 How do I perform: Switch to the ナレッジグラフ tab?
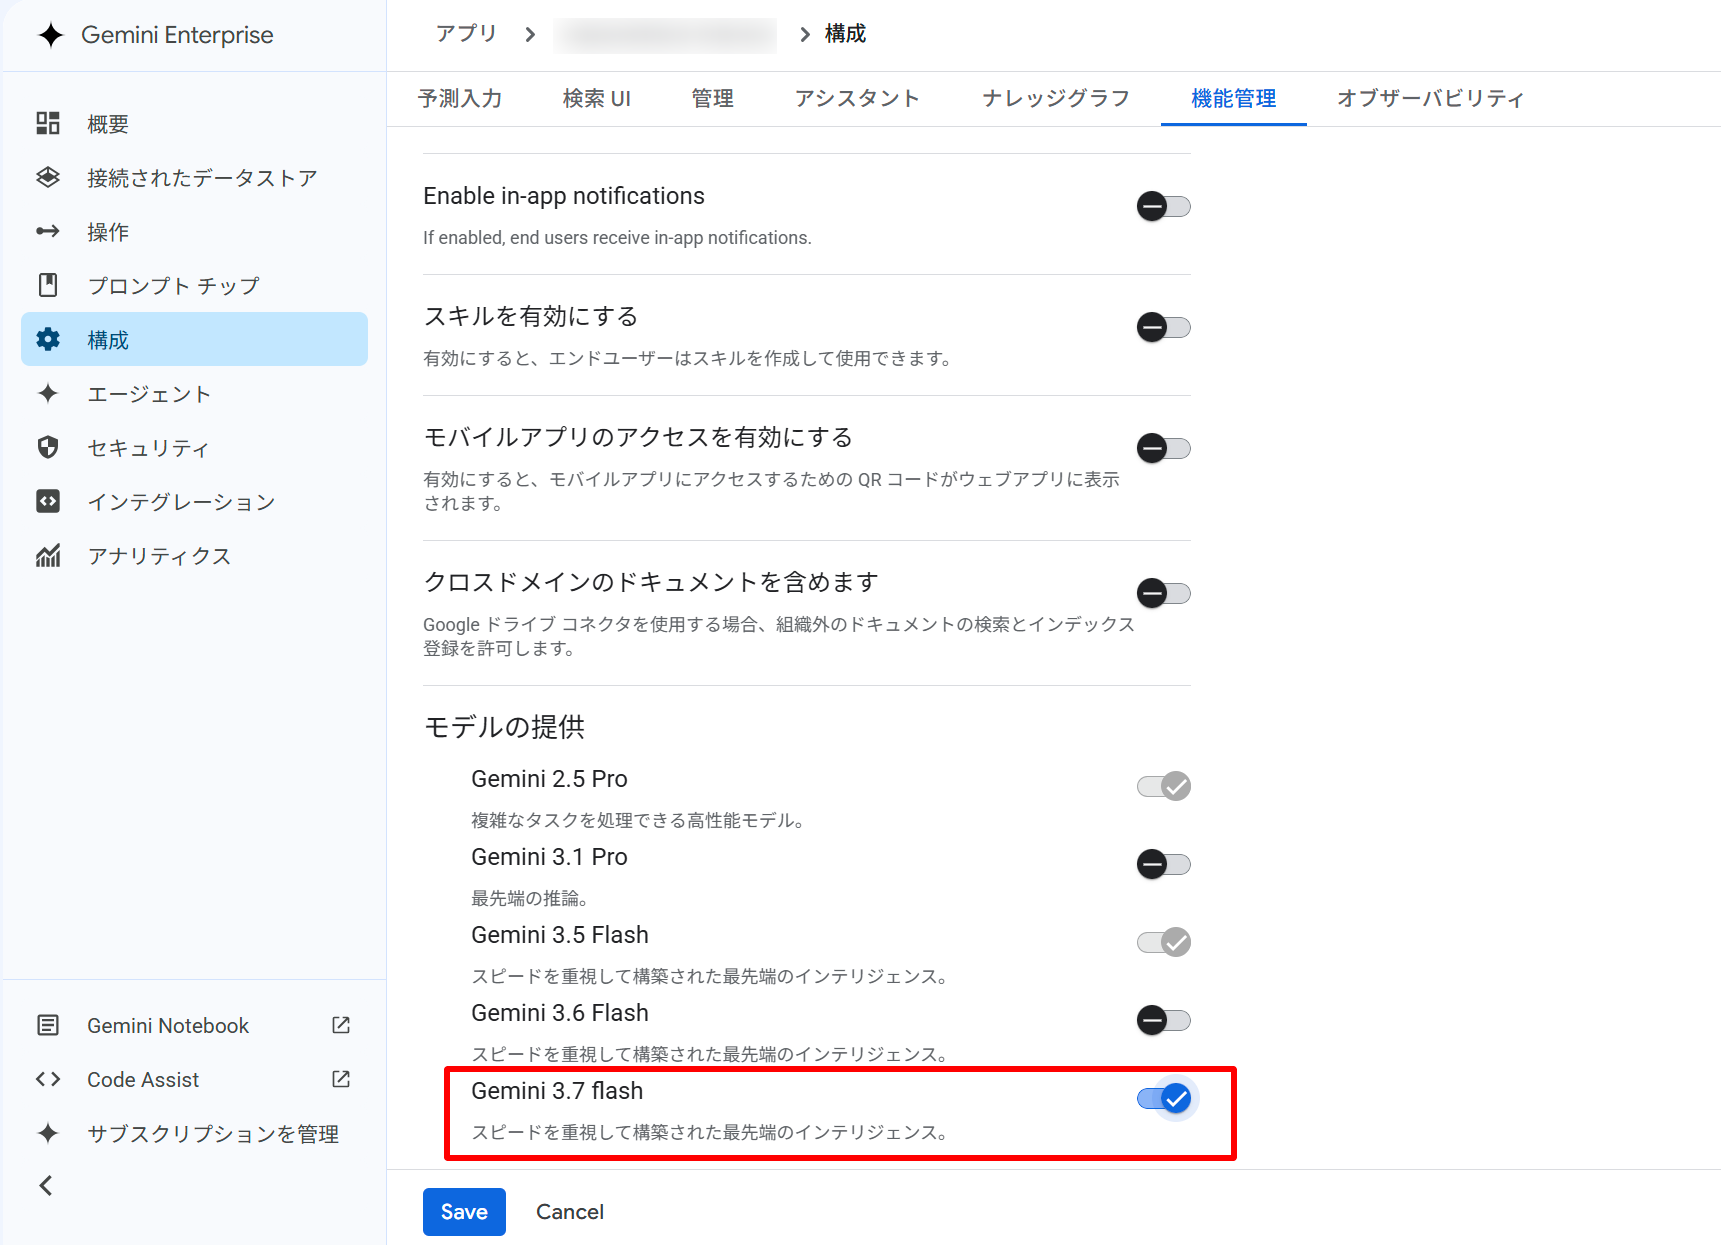point(1056,98)
